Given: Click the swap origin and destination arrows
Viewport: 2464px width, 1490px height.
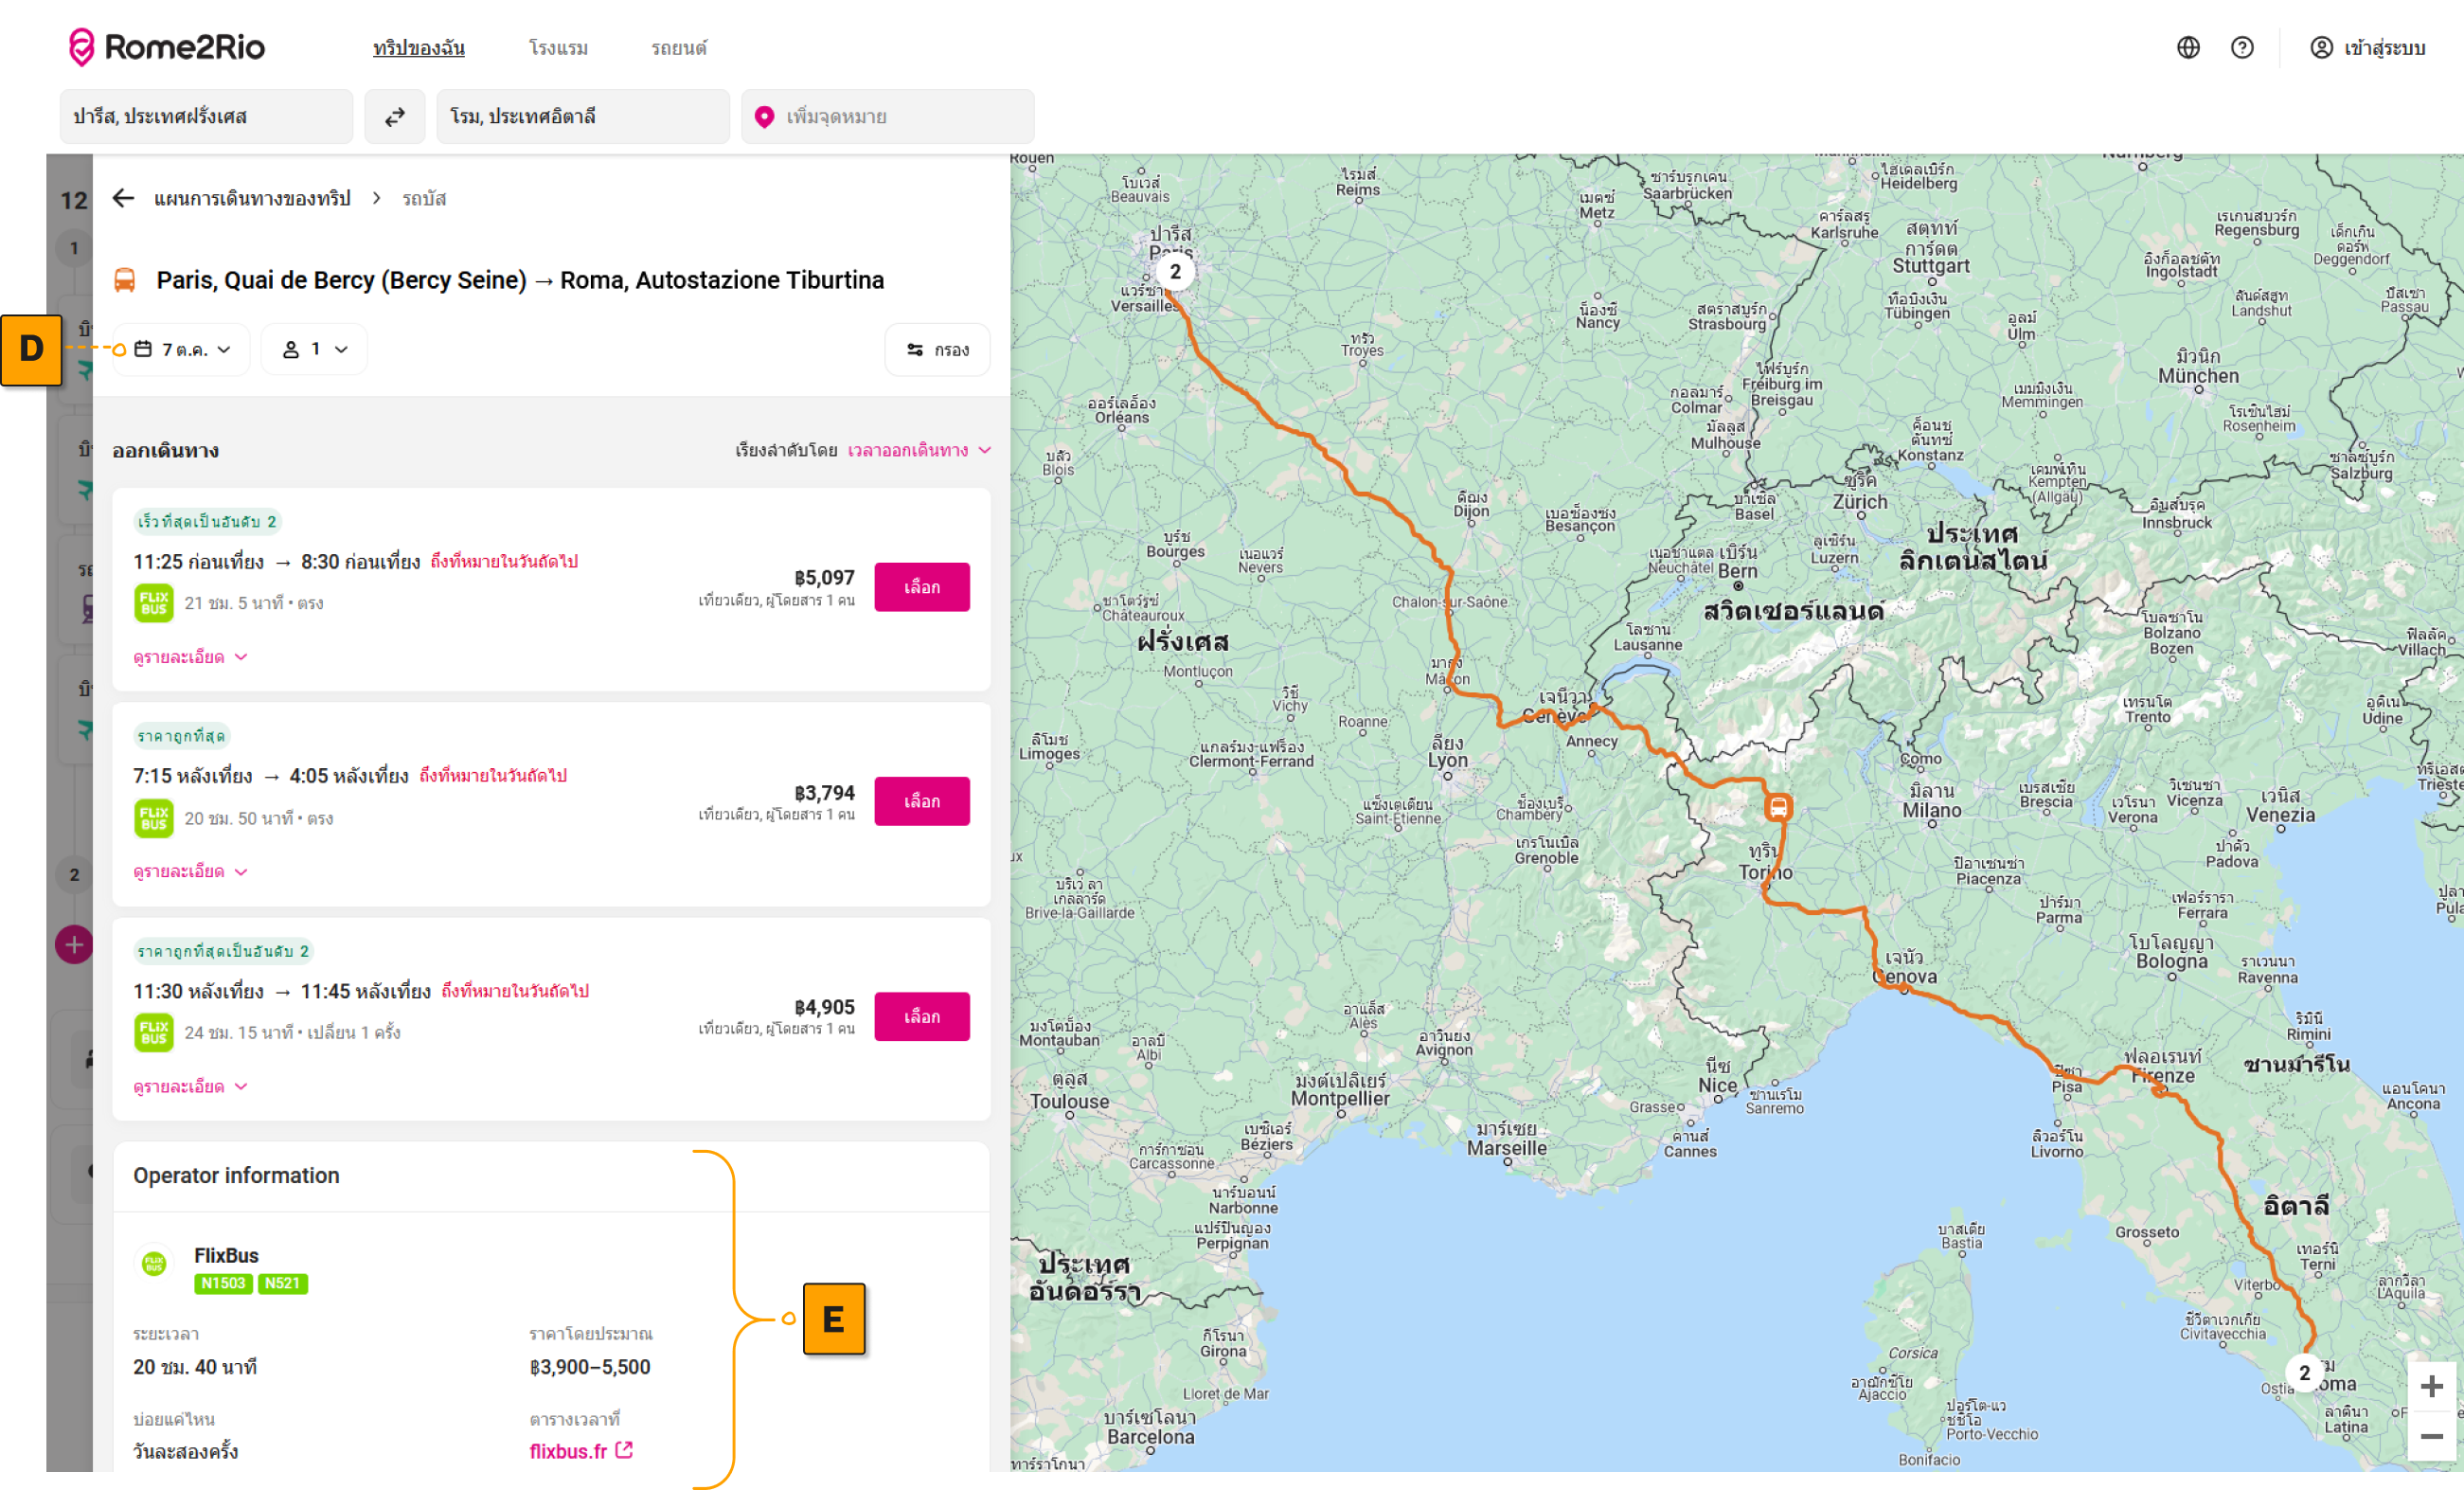Looking at the screenshot, I should 395,117.
